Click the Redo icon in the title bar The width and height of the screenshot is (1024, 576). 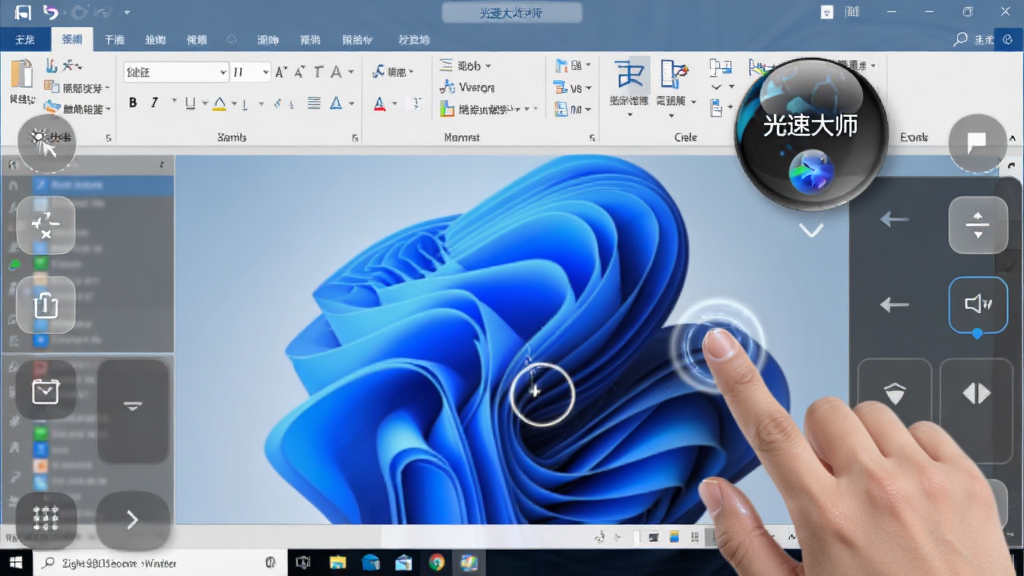pos(79,12)
